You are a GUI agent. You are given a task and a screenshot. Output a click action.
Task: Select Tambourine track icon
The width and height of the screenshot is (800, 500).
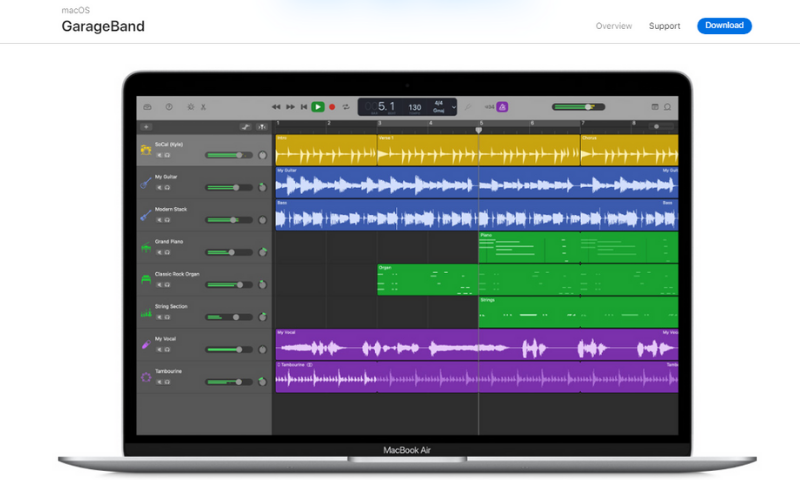[146, 377]
